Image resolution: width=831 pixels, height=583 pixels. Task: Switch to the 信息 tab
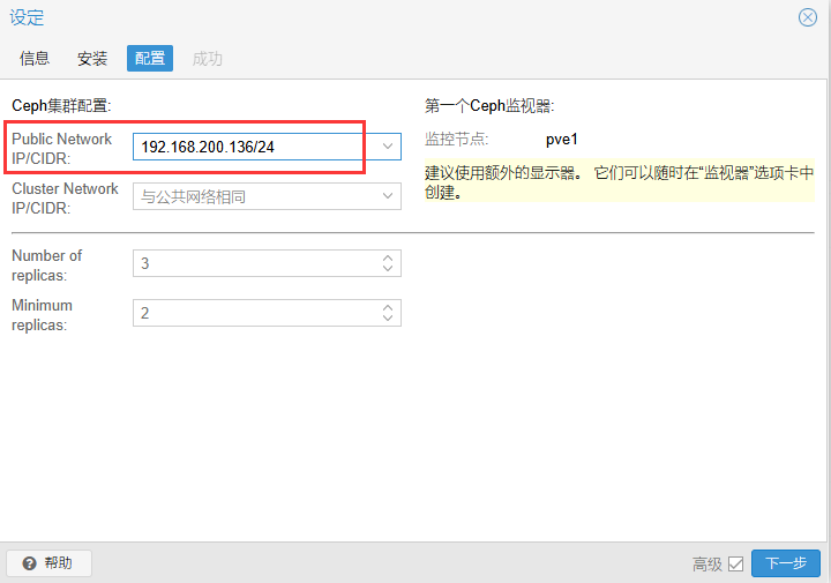[x=35, y=59]
